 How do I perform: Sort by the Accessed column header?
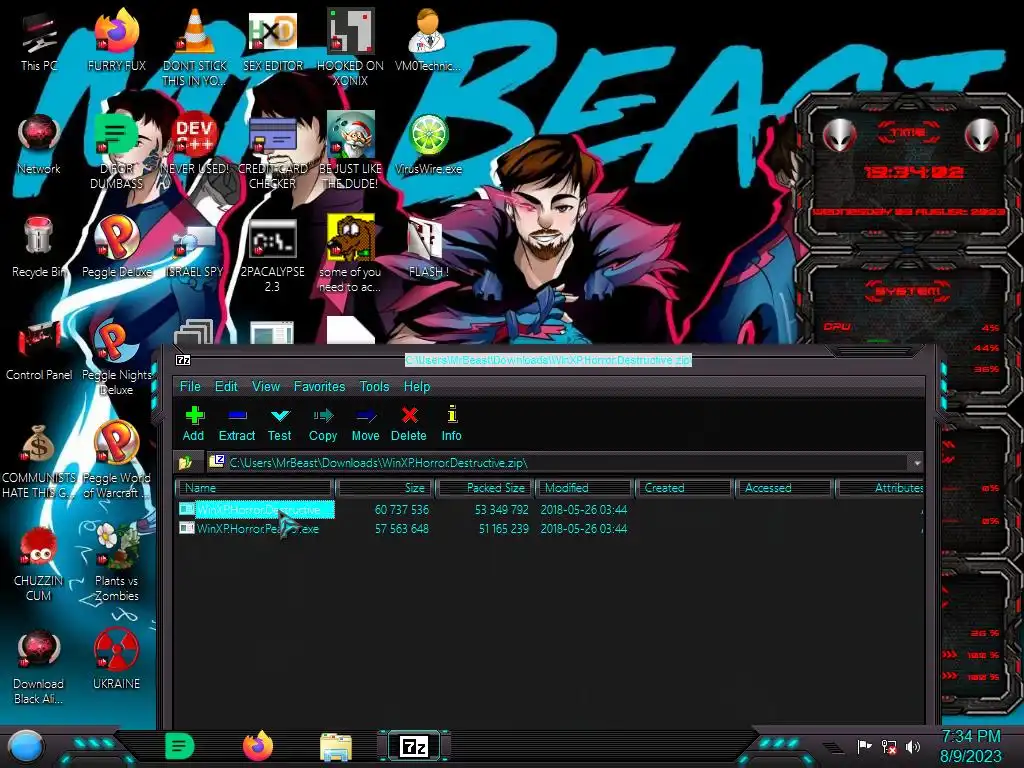pos(784,488)
